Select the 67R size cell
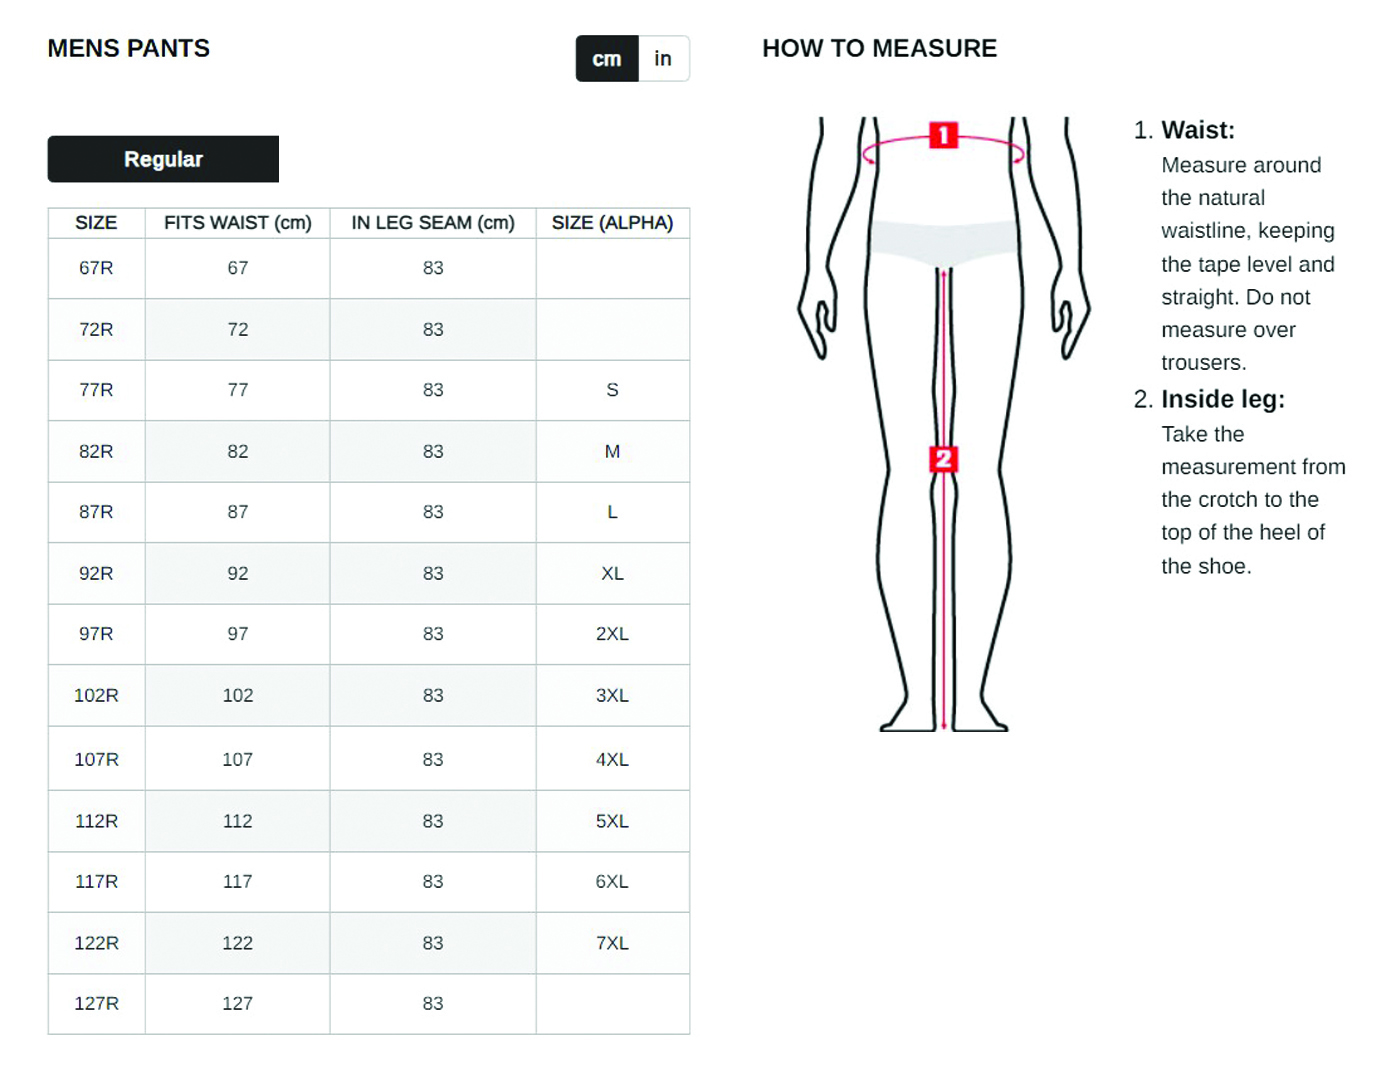The image size is (1376, 1087). (x=96, y=268)
